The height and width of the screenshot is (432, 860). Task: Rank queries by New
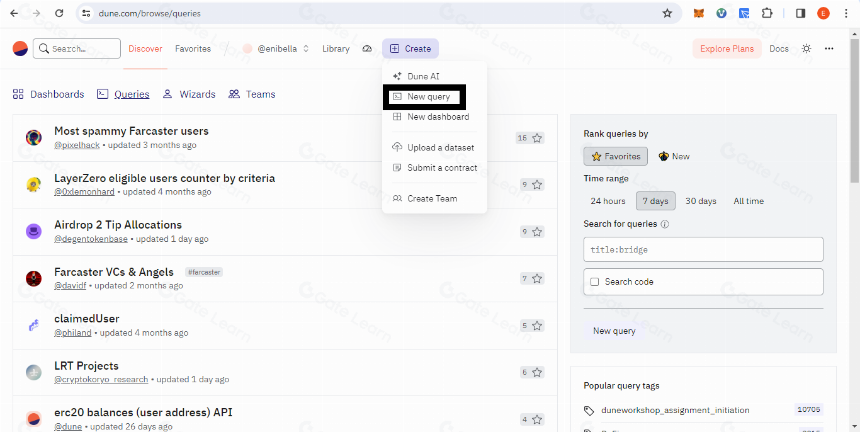pyautogui.click(x=674, y=156)
